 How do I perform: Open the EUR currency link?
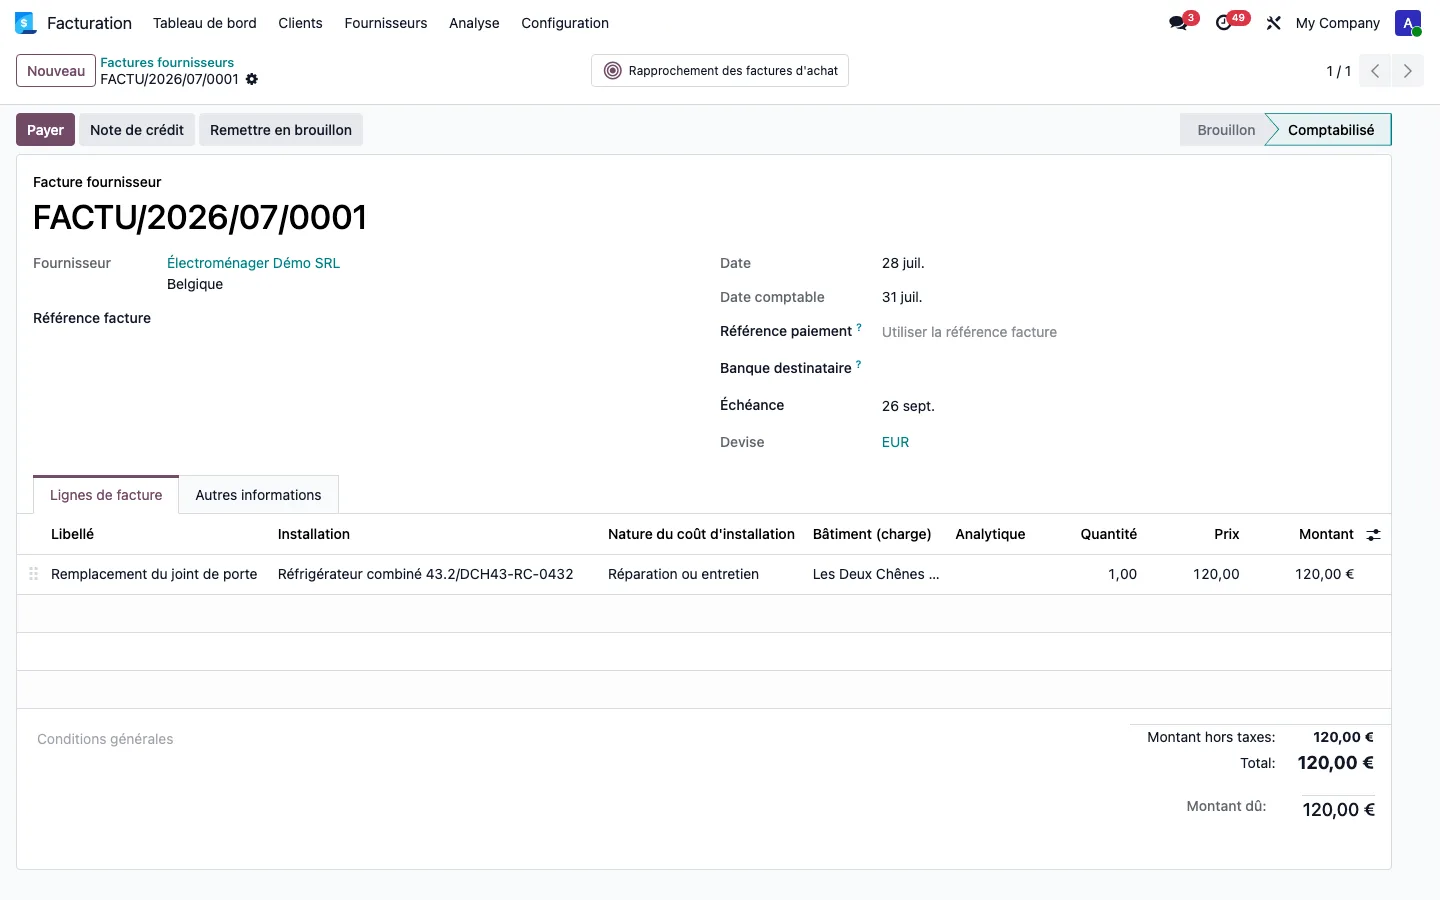(x=895, y=442)
